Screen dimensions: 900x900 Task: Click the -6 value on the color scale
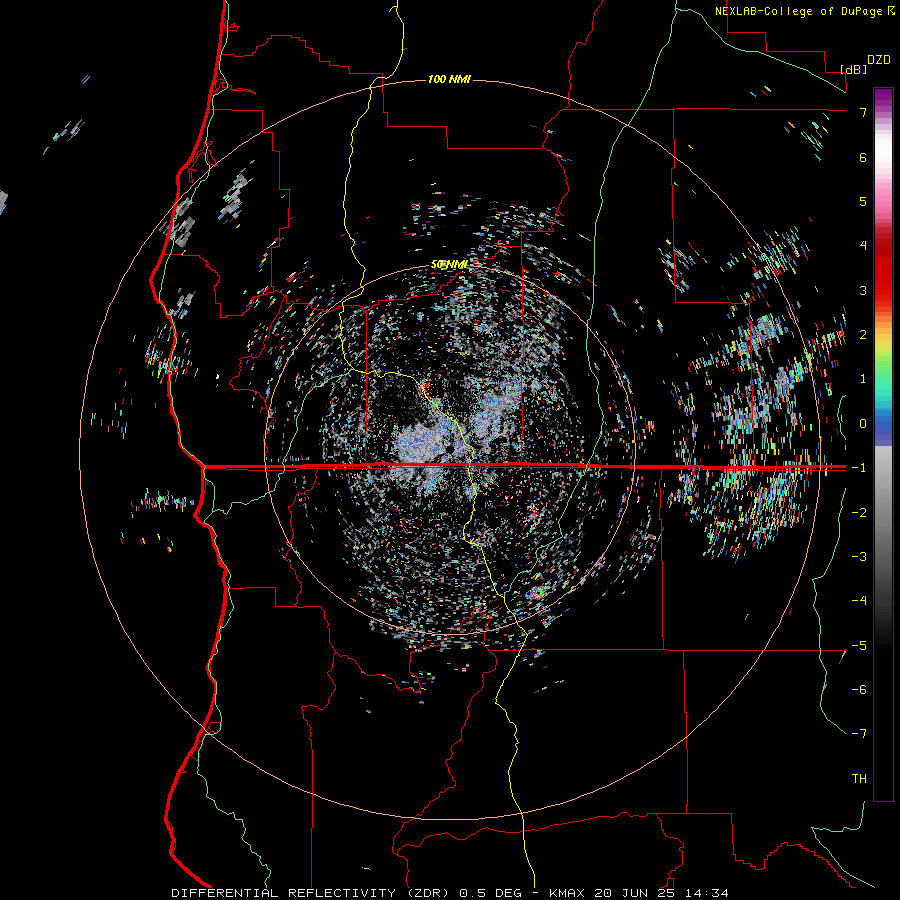[859, 690]
